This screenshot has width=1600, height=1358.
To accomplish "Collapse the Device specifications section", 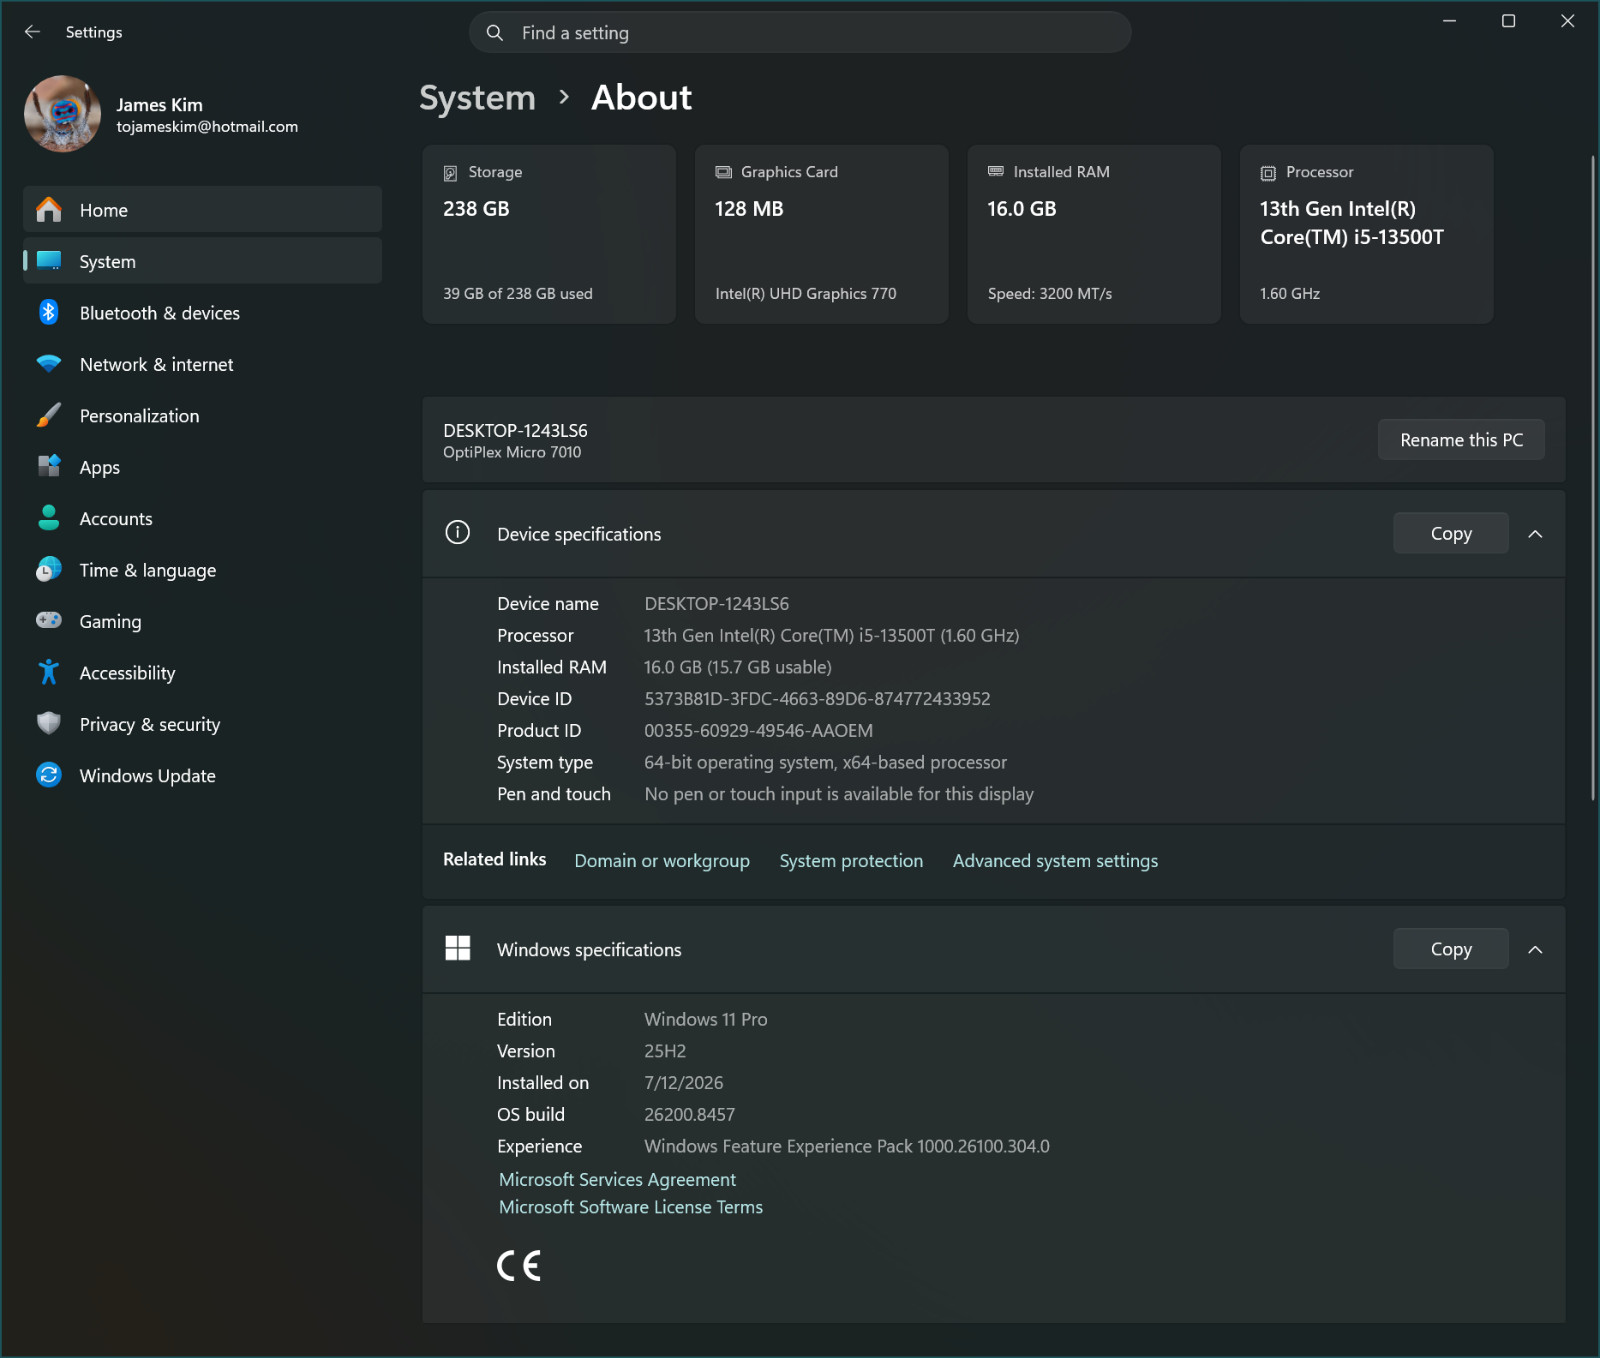I will coord(1535,534).
